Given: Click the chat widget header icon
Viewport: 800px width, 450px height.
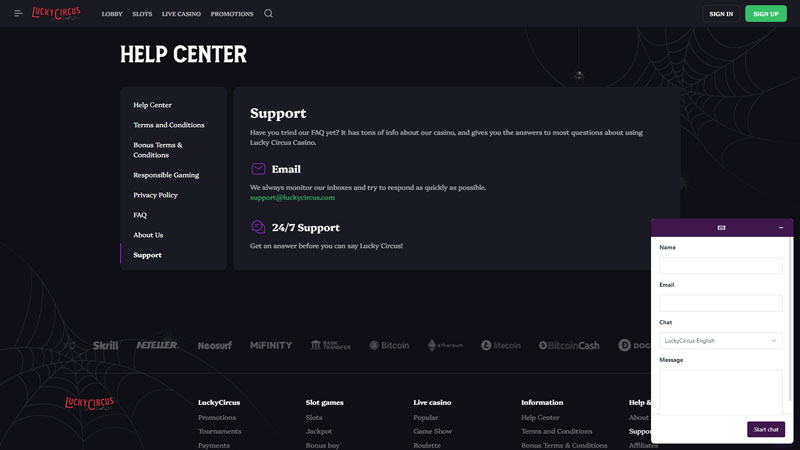Looking at the screenshot, I should coord(721,228).
